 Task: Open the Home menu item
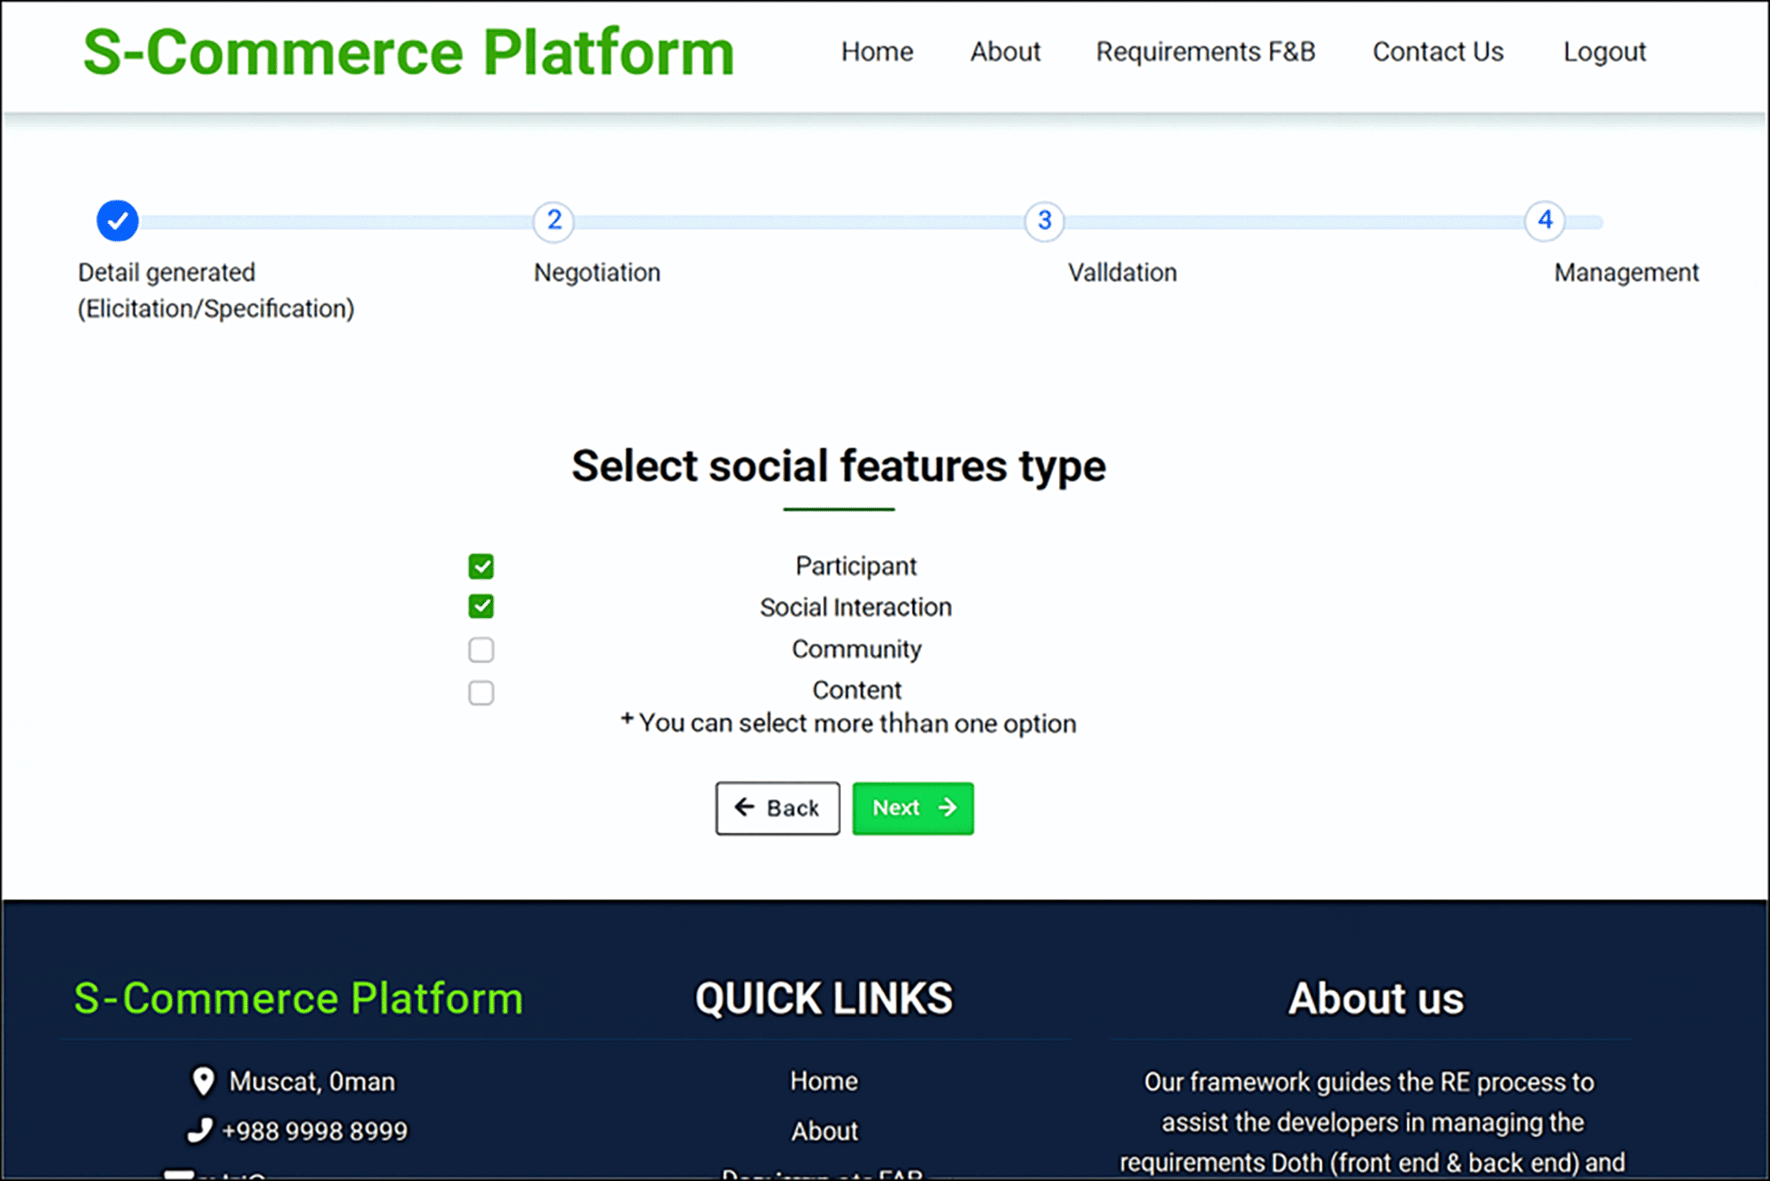[x=876, y=52]
